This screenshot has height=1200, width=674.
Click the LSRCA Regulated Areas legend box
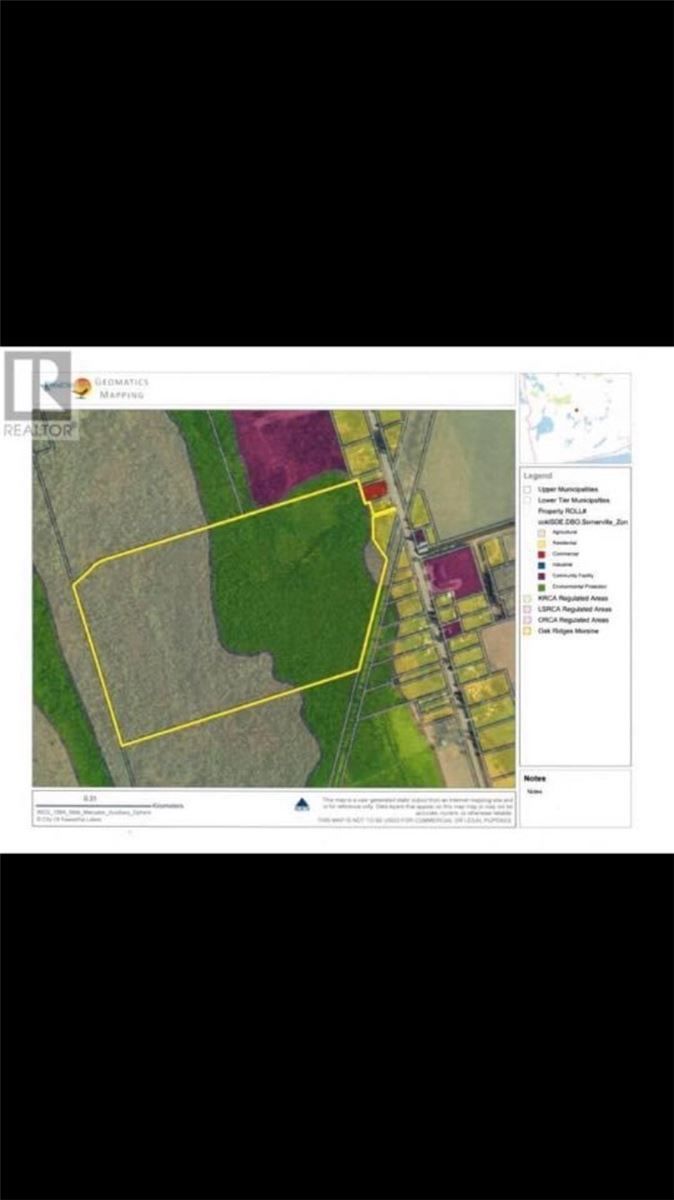[527, 609]
